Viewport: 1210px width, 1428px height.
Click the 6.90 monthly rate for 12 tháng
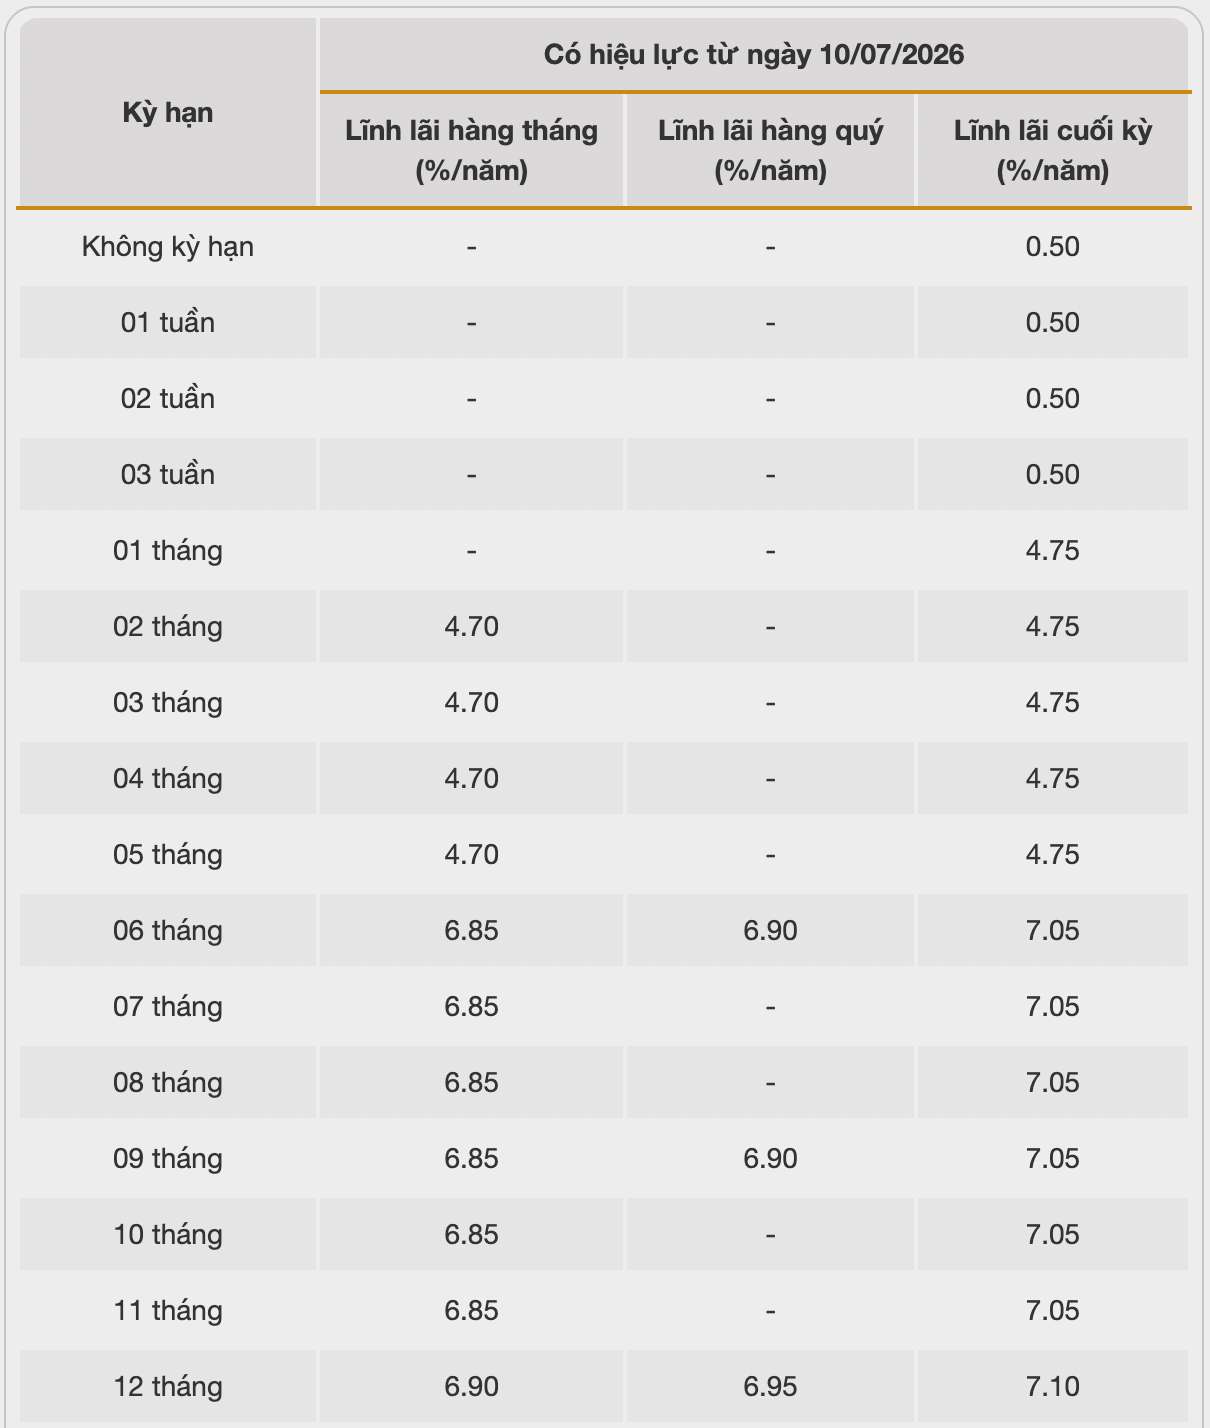tap(471, 1386)
